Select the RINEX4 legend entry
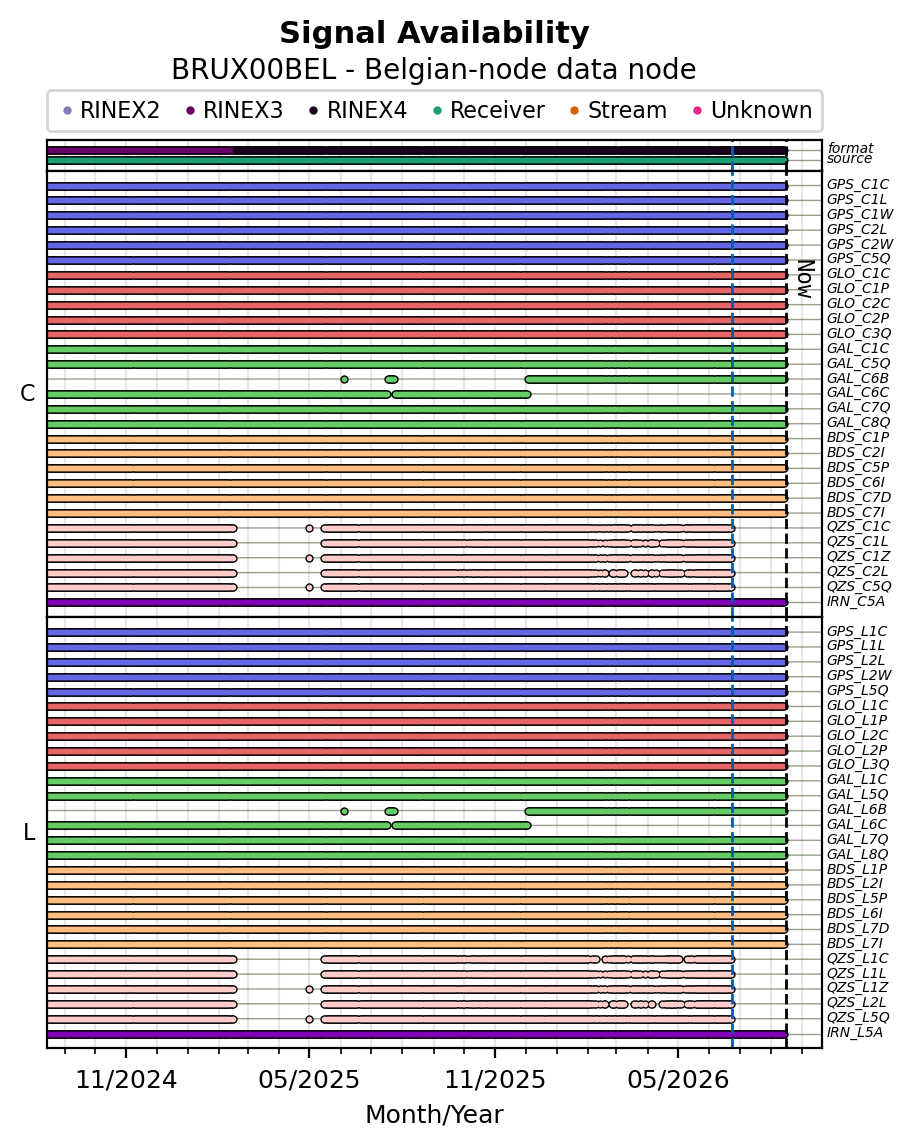The height and width of the screenshot is (1147, 914). [x=359, y=110]
